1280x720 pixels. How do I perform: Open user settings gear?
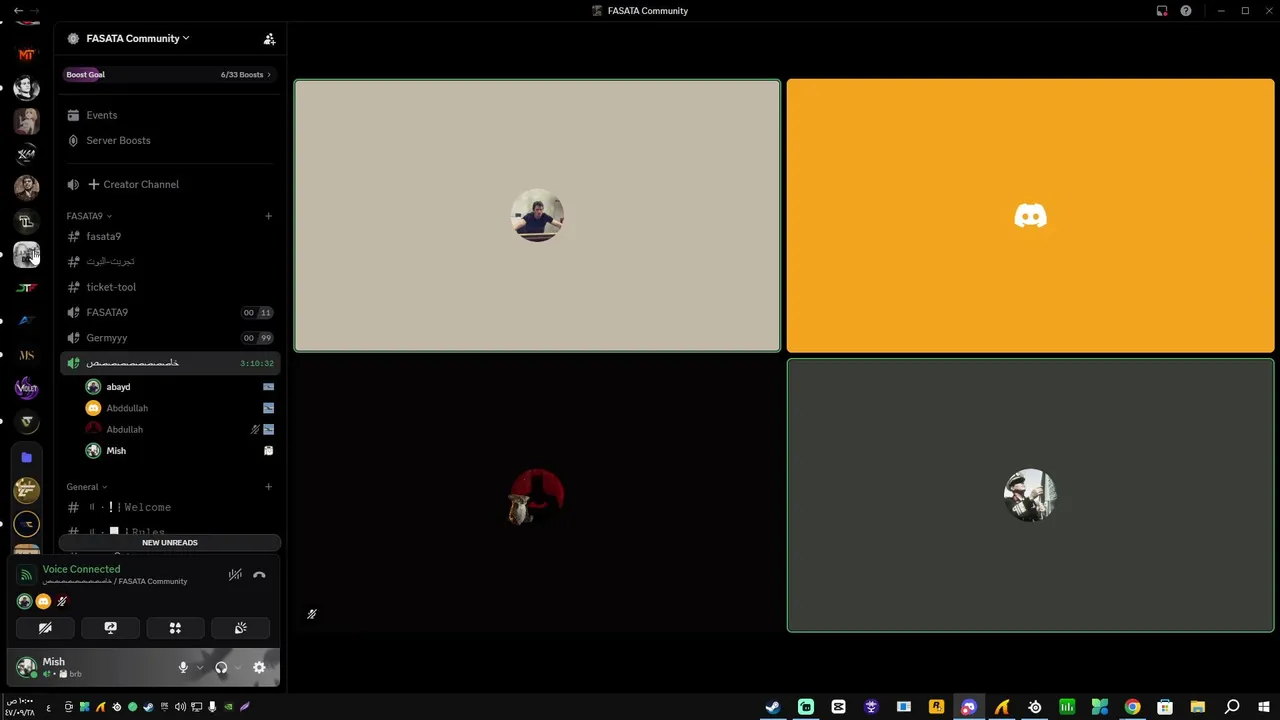coord(259,667)
